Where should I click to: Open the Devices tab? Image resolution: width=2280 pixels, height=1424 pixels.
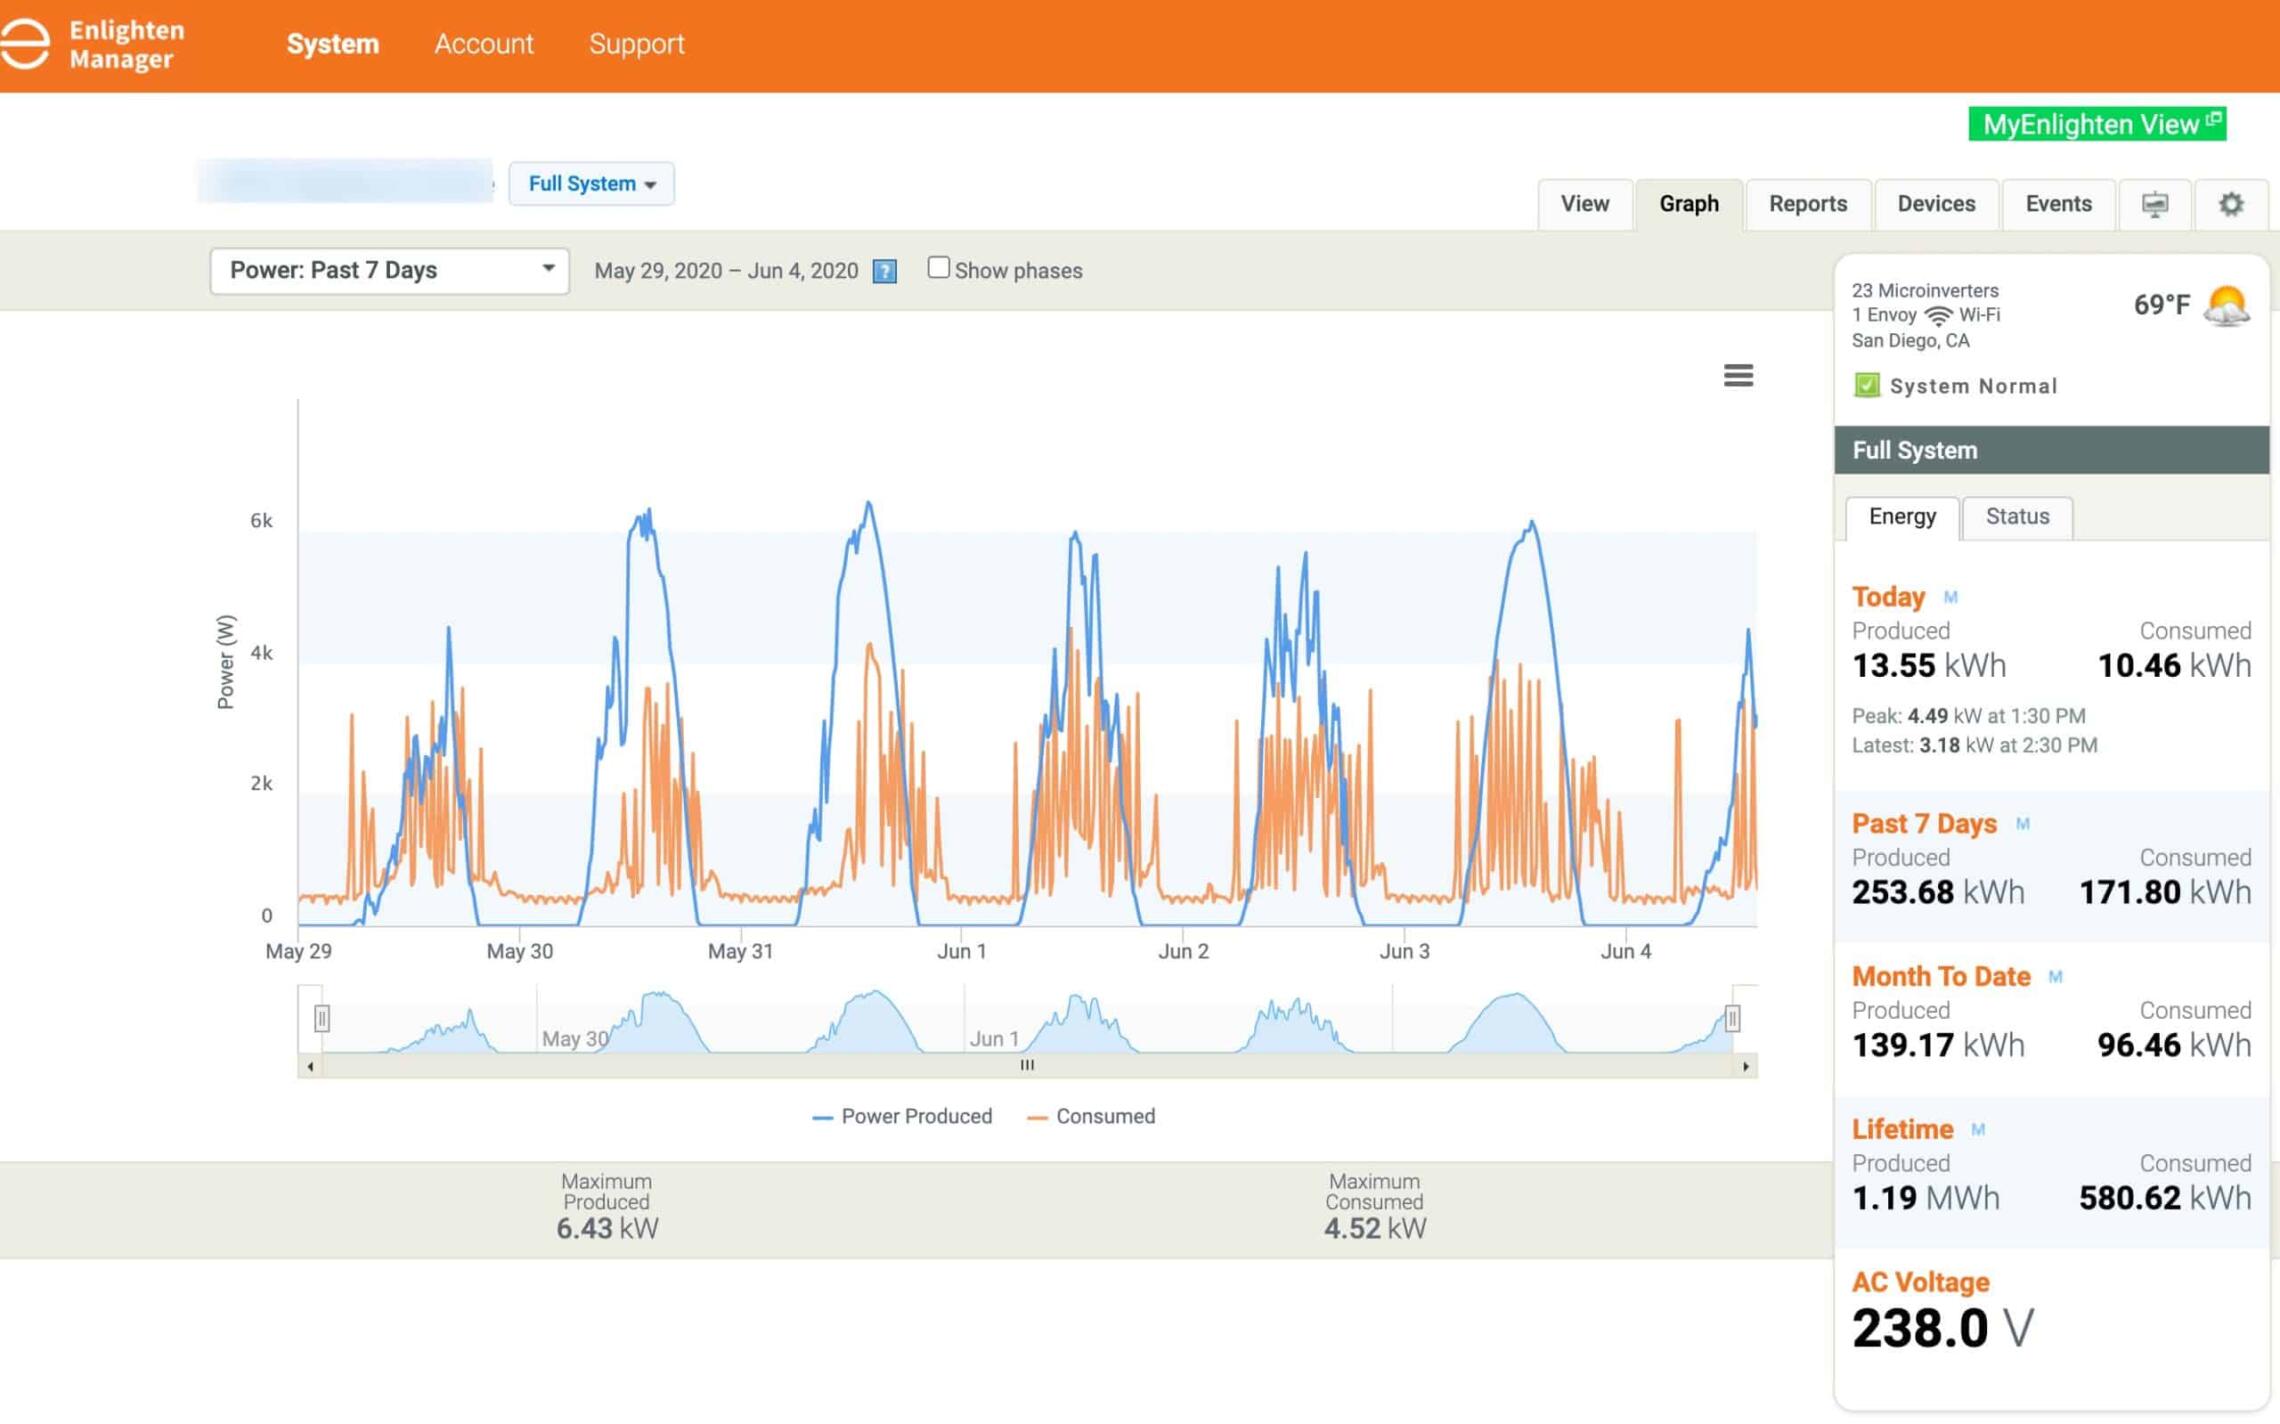click(1936, 204)
